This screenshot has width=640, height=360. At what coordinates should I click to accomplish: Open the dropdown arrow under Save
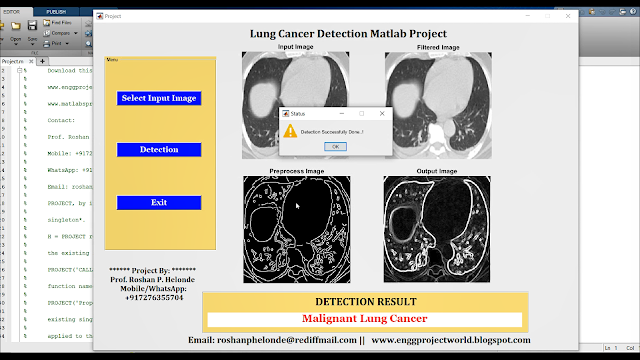click(x=32, y=44)
